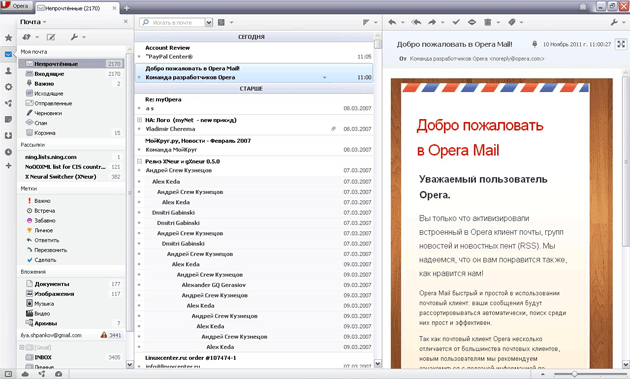The width and height of the screenshot is (630, 379).
Task: Open Opera Turbo icon in status bar
Action: pos(59,374)
